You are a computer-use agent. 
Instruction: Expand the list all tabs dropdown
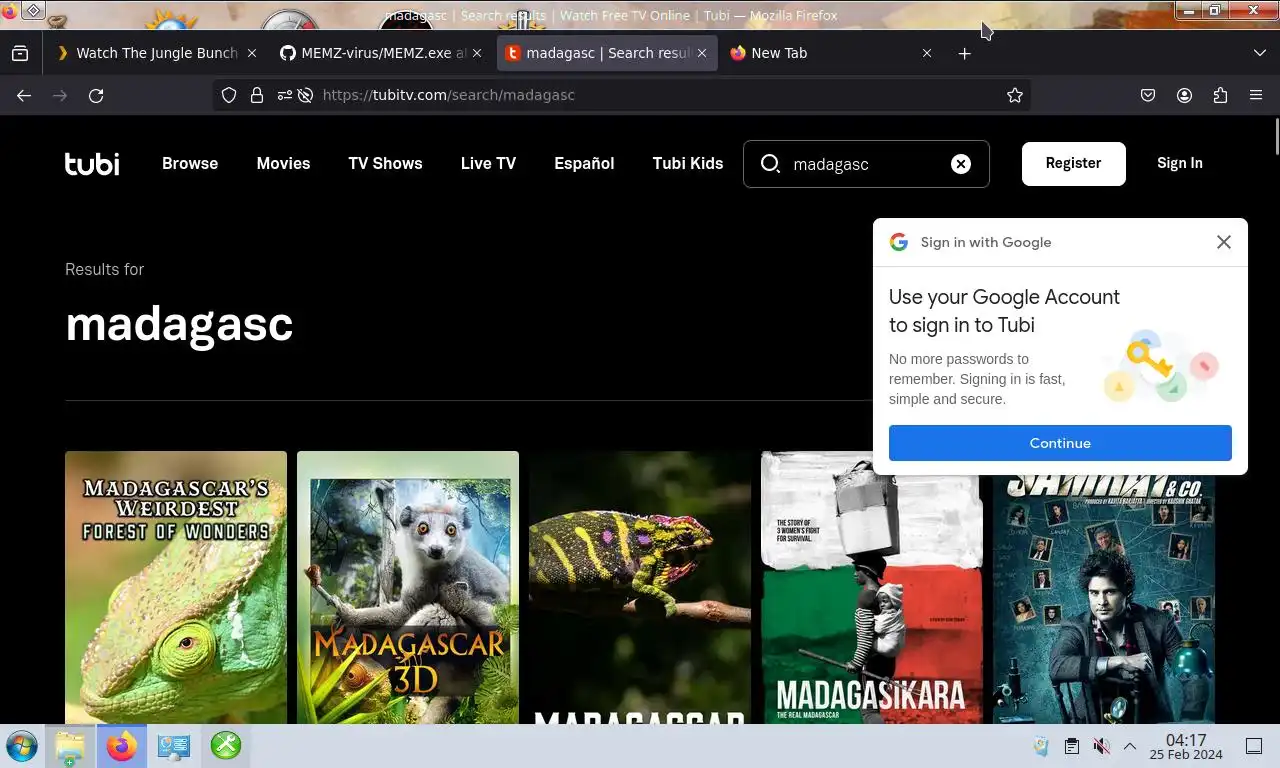coord(1259,53)
